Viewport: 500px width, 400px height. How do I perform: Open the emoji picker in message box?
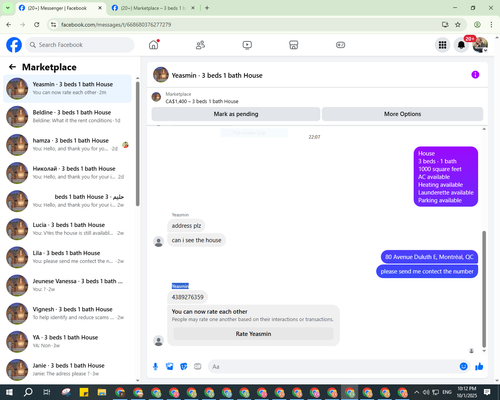click(x=463, y=367)
